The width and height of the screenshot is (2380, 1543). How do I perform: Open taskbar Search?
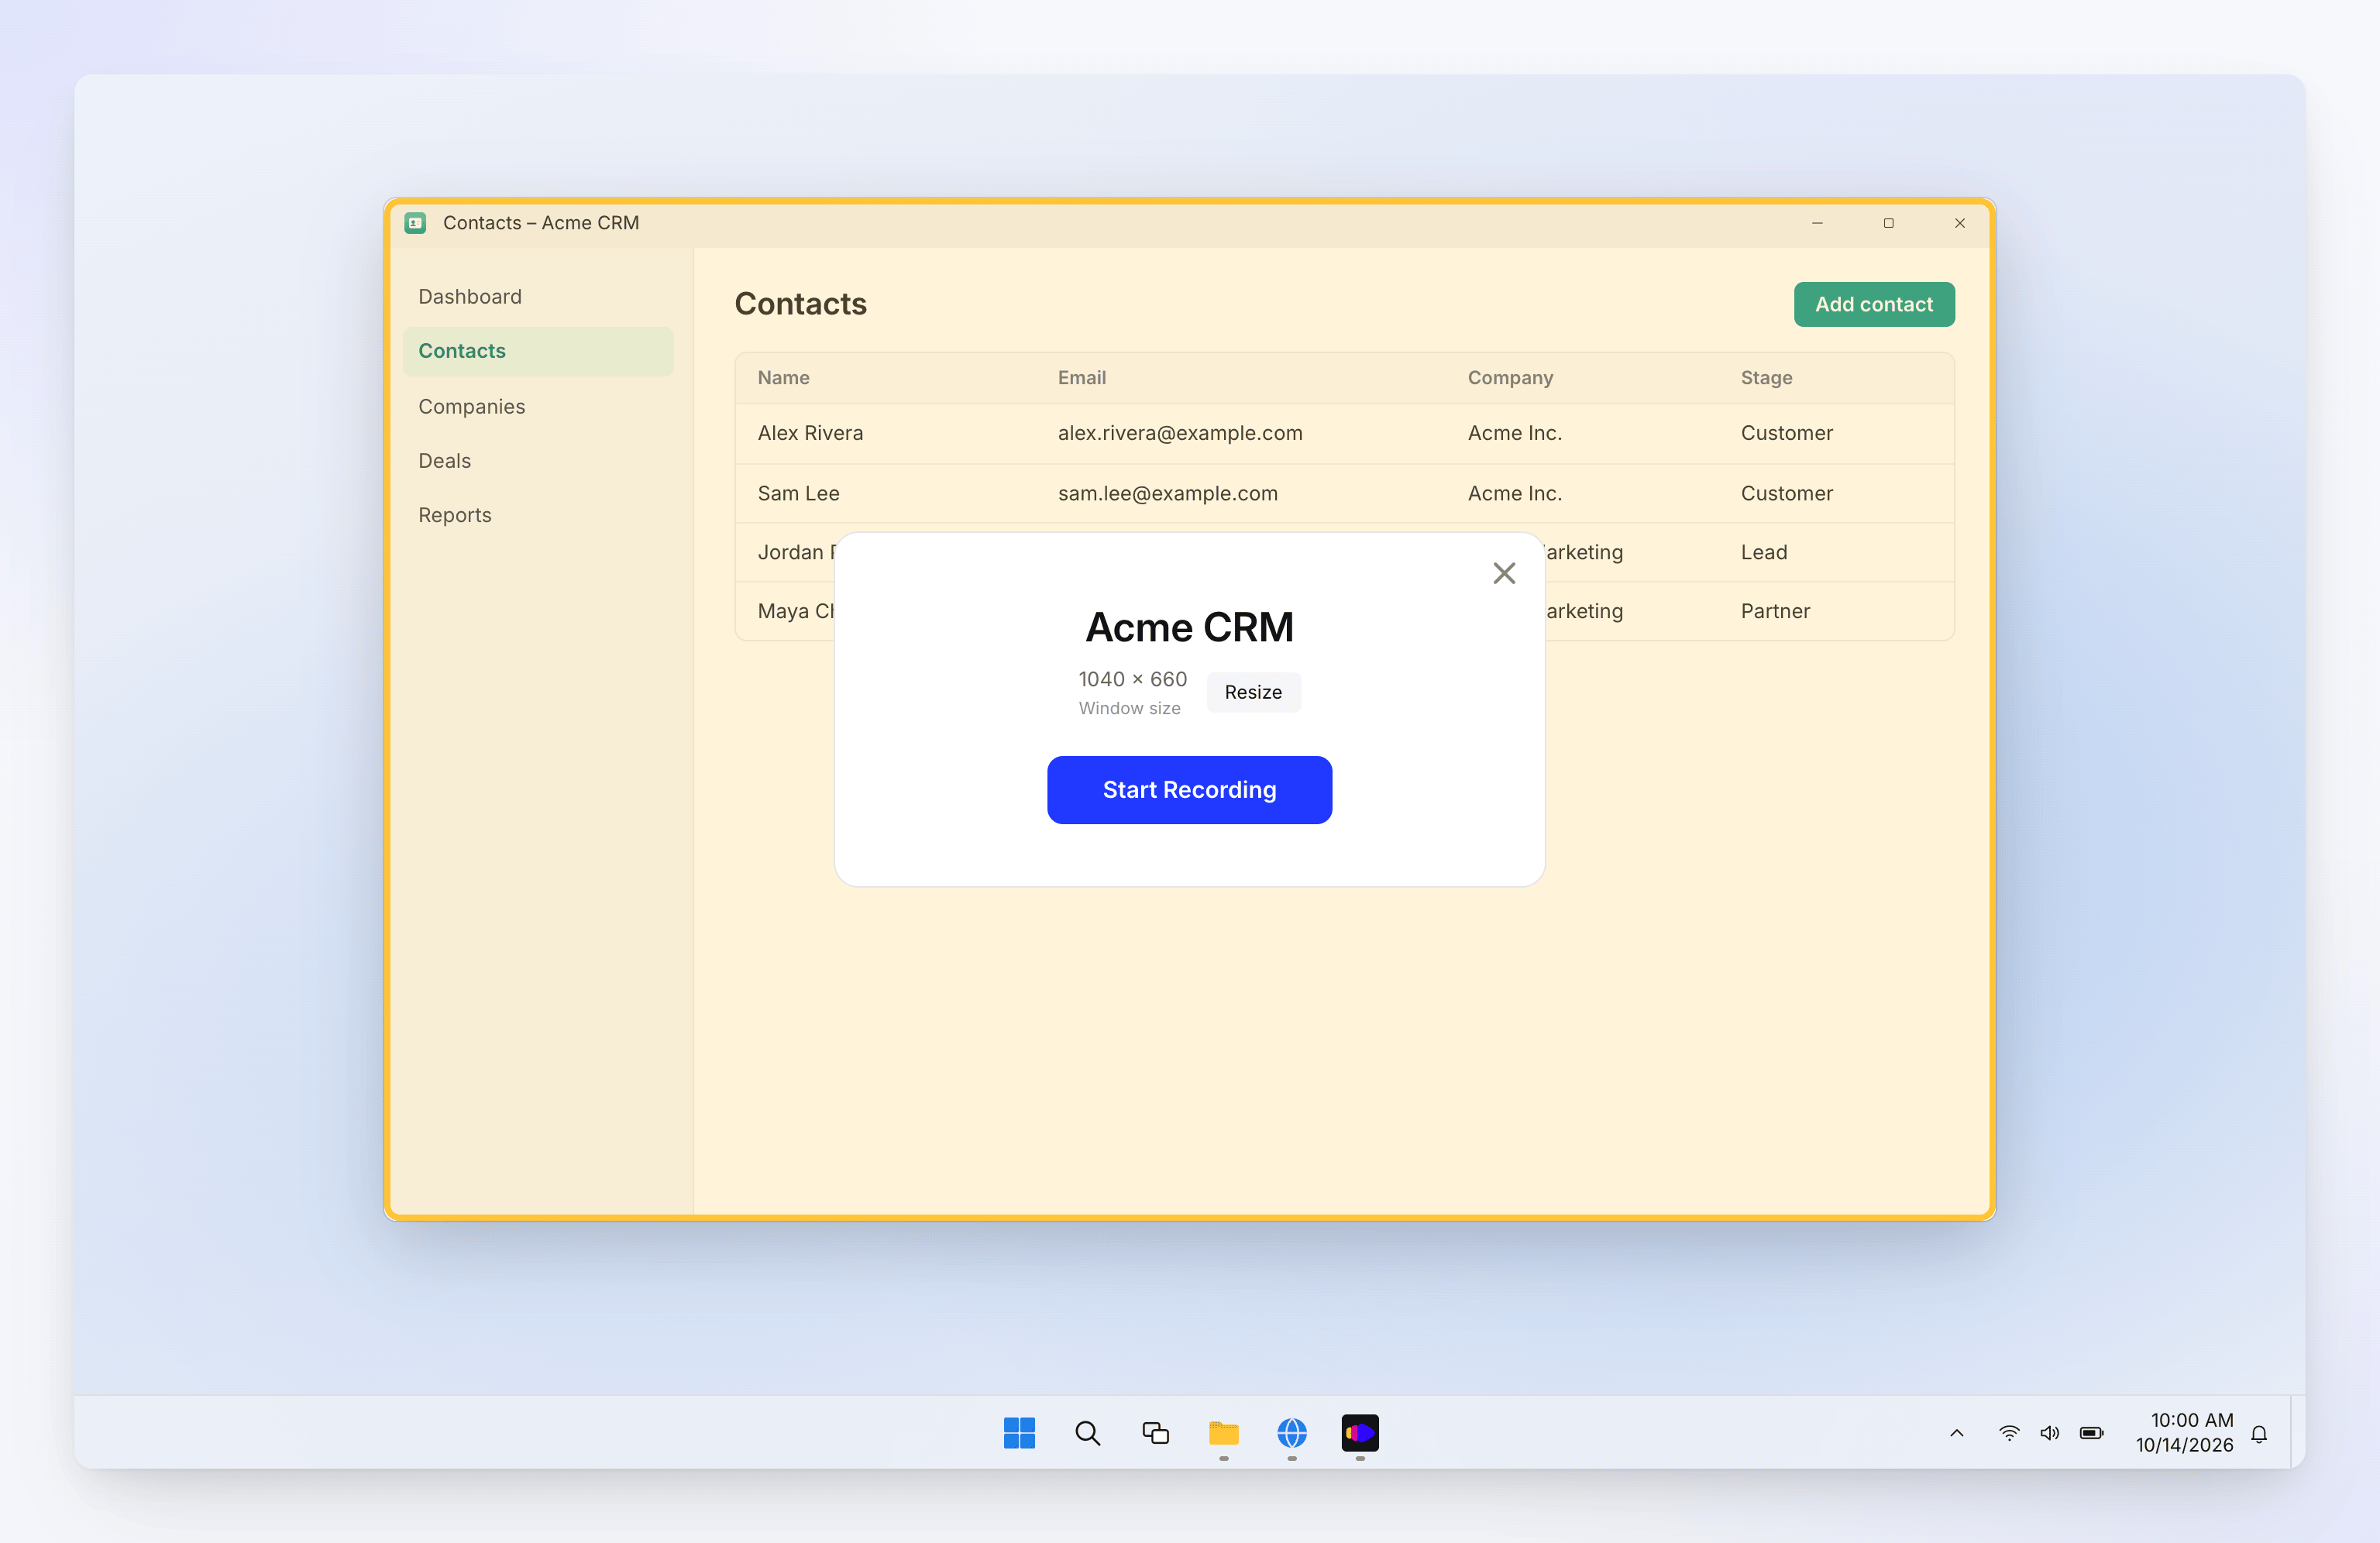click(x=1087, y=1433)
